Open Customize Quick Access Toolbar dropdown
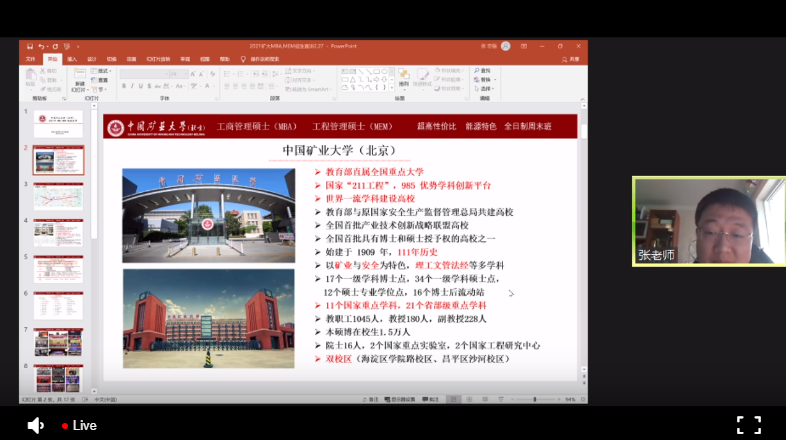This screenshot has height=440, width=786. pyautogui.click(x=78, y=46)
